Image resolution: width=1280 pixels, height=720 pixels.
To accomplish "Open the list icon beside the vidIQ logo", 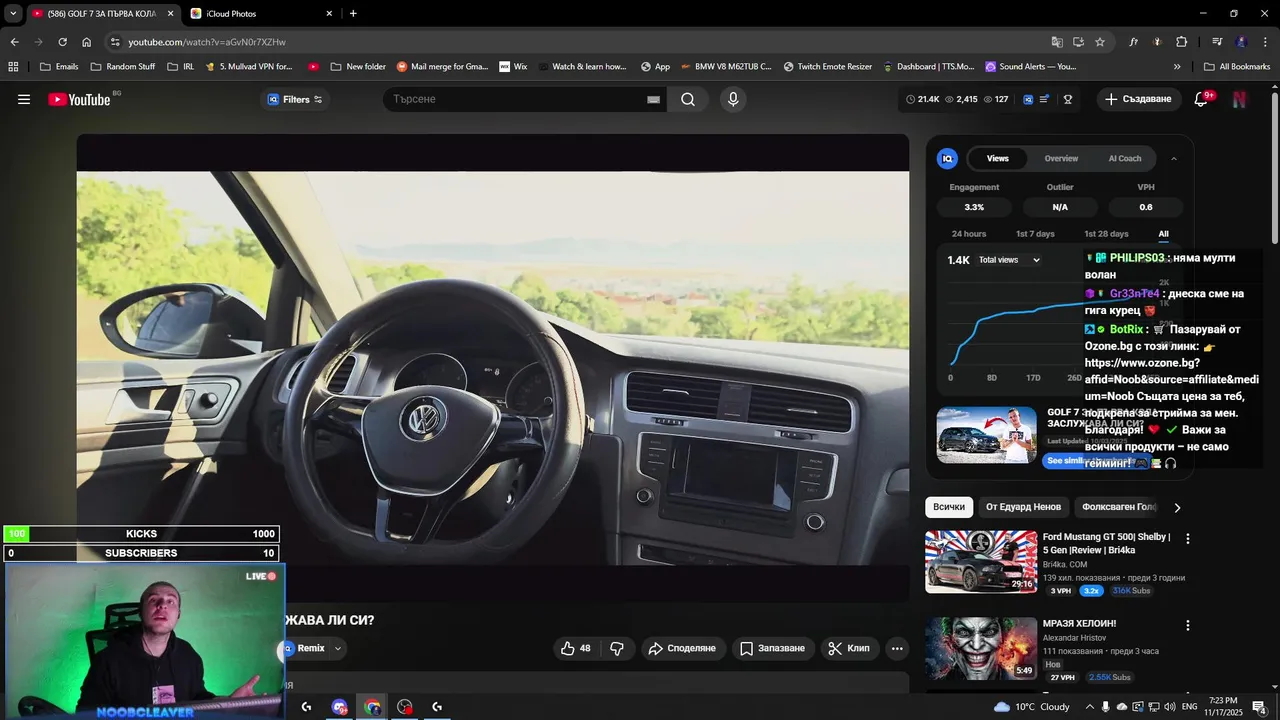I will (x=1045, y=99).
